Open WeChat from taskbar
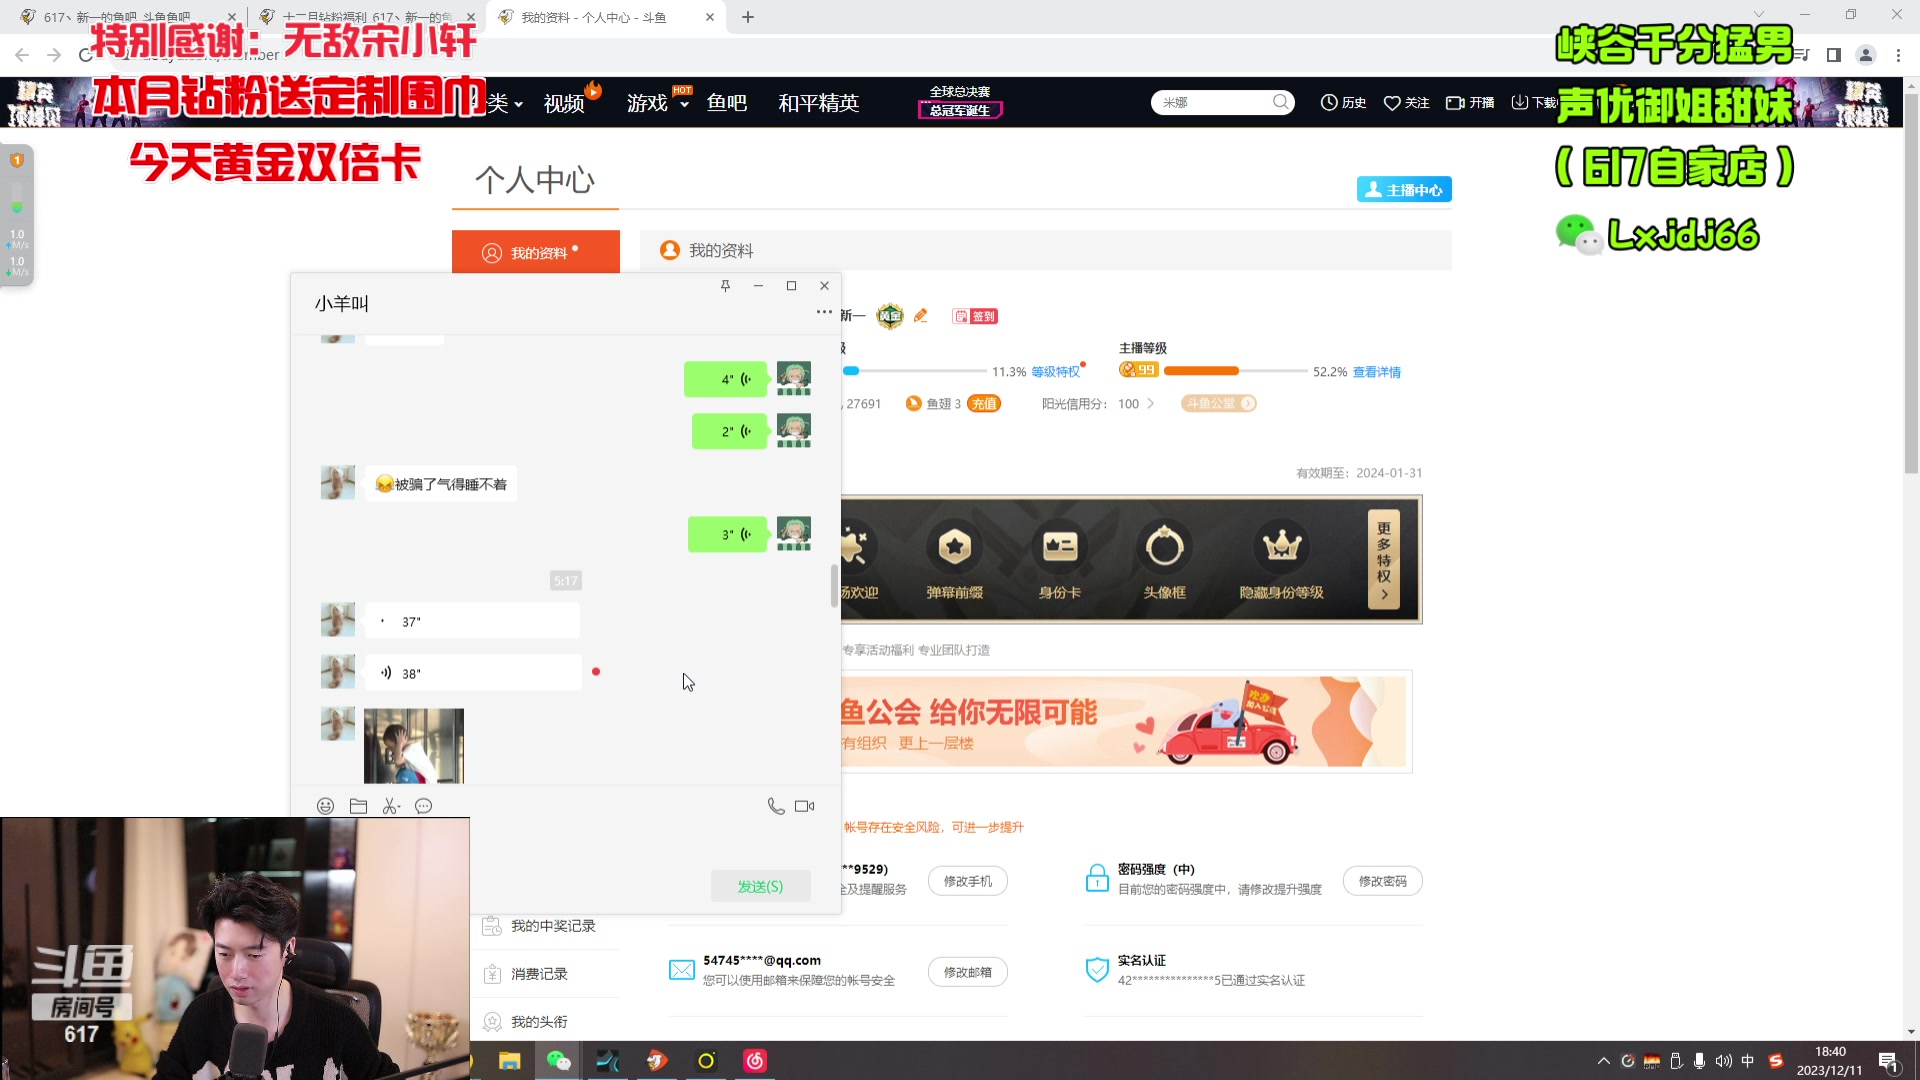 pyautogui.click(x=558, y=1061)
